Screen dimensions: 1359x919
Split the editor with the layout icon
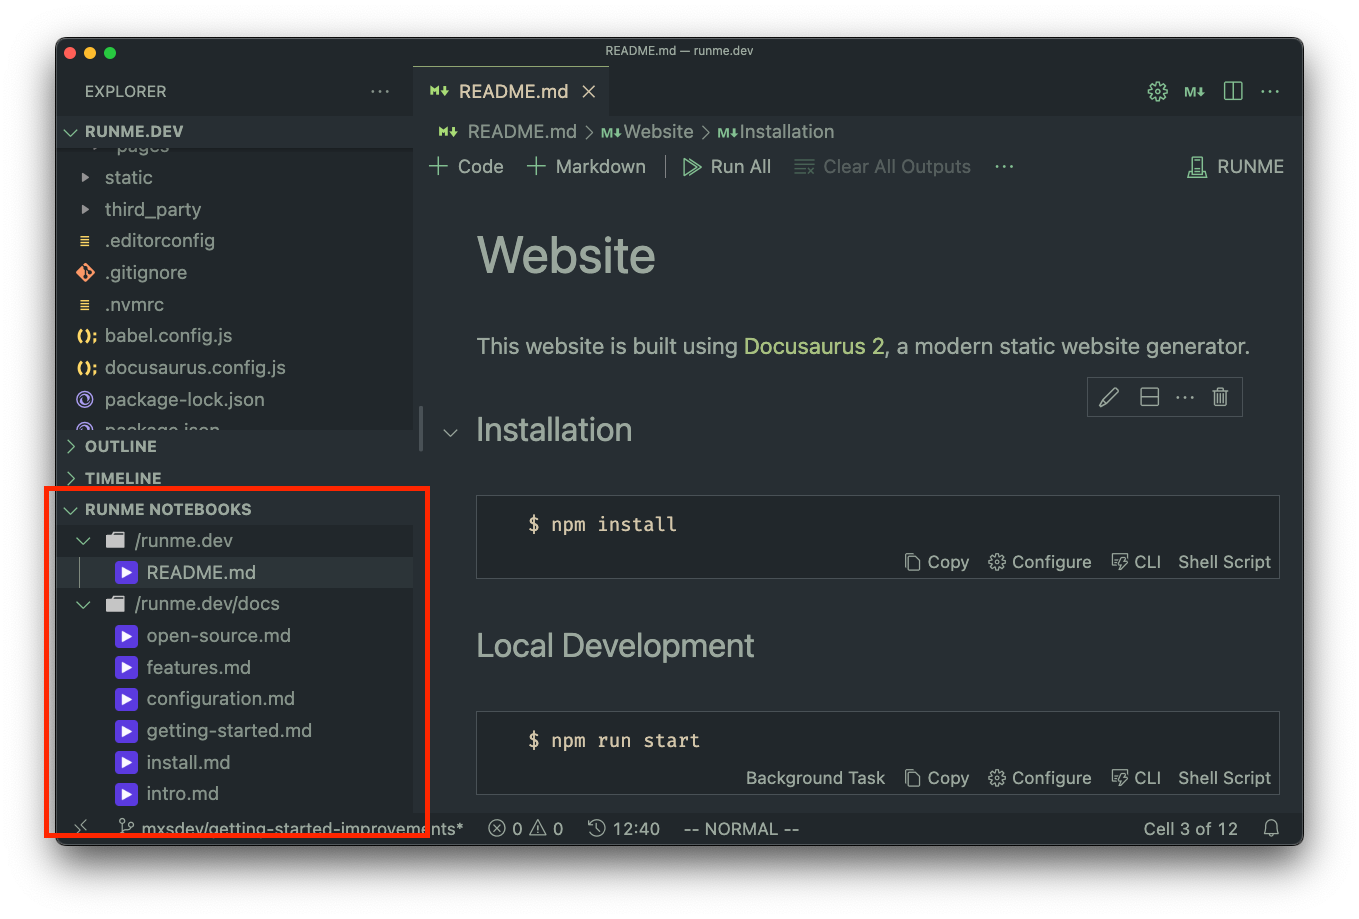tap(1233, 91)
